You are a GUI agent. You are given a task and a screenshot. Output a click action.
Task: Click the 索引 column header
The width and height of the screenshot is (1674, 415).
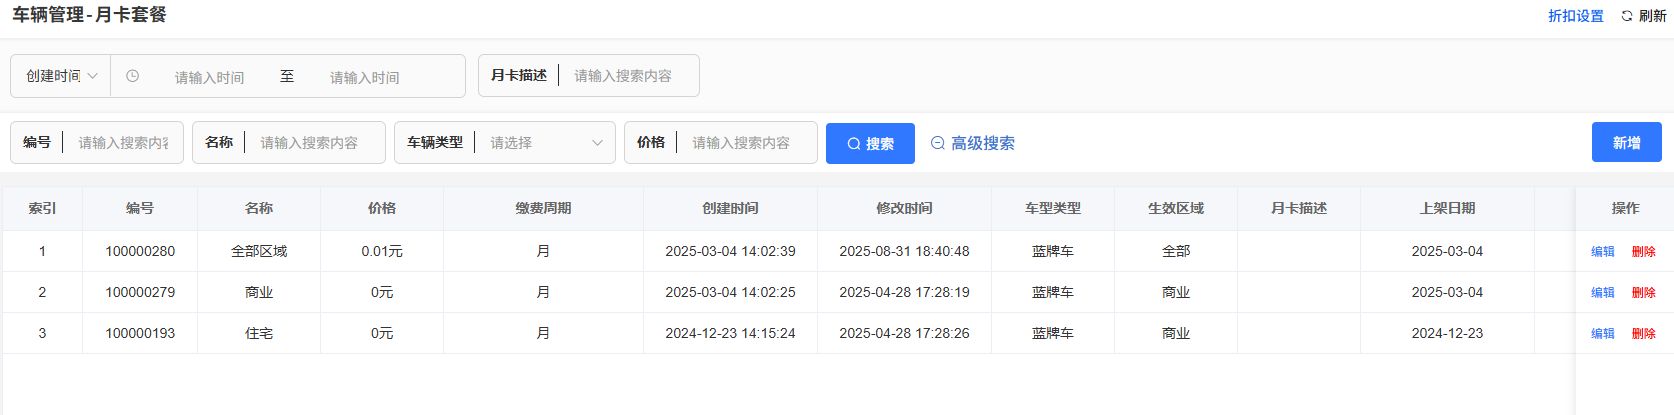coord(42,208)
